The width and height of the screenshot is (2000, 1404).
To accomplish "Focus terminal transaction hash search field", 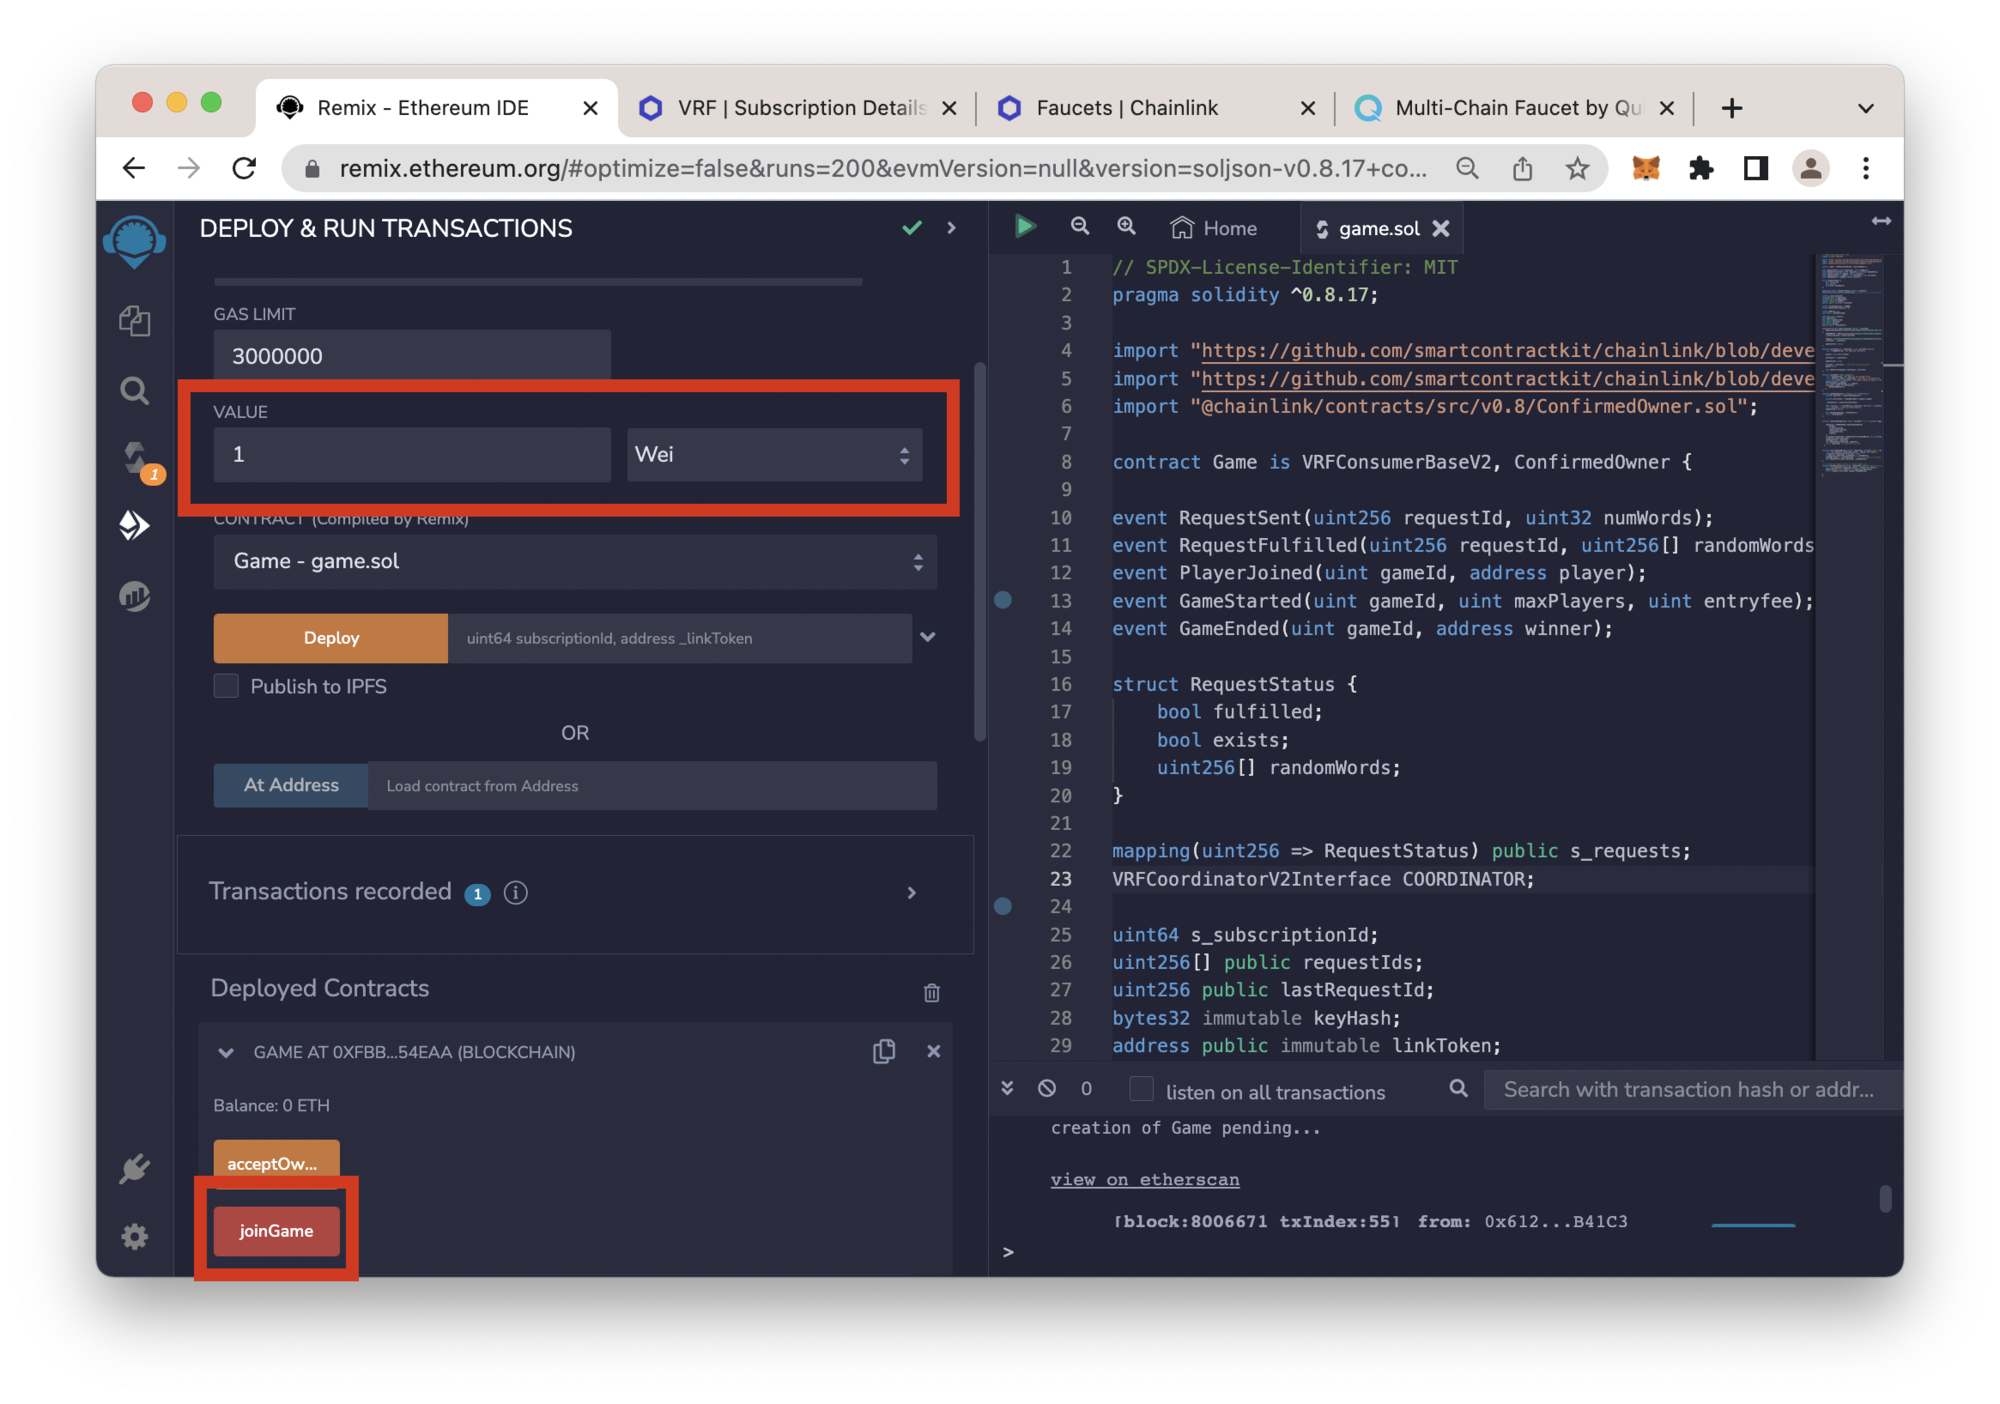I will tap(1692, 1089).
